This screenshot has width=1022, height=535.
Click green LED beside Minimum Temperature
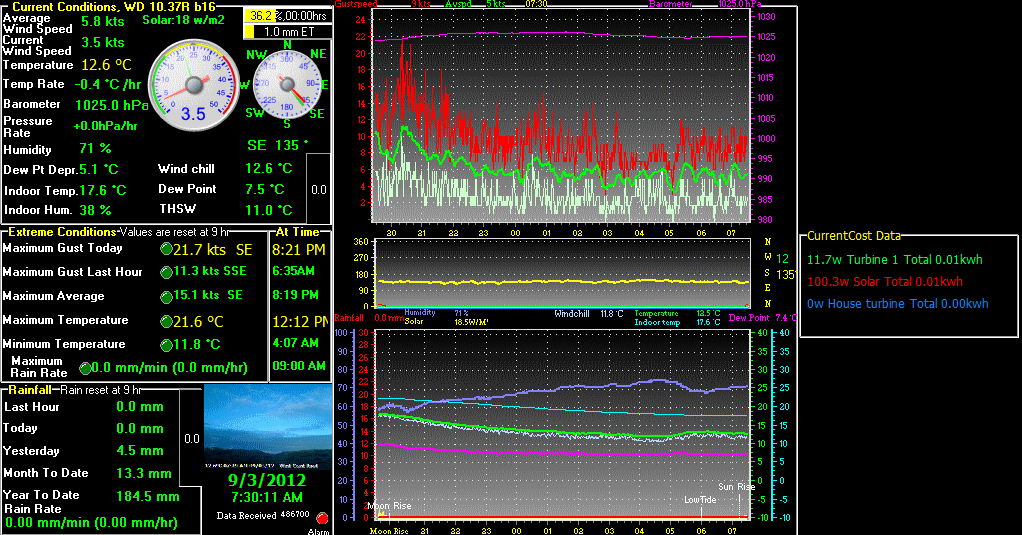(166, 345)
